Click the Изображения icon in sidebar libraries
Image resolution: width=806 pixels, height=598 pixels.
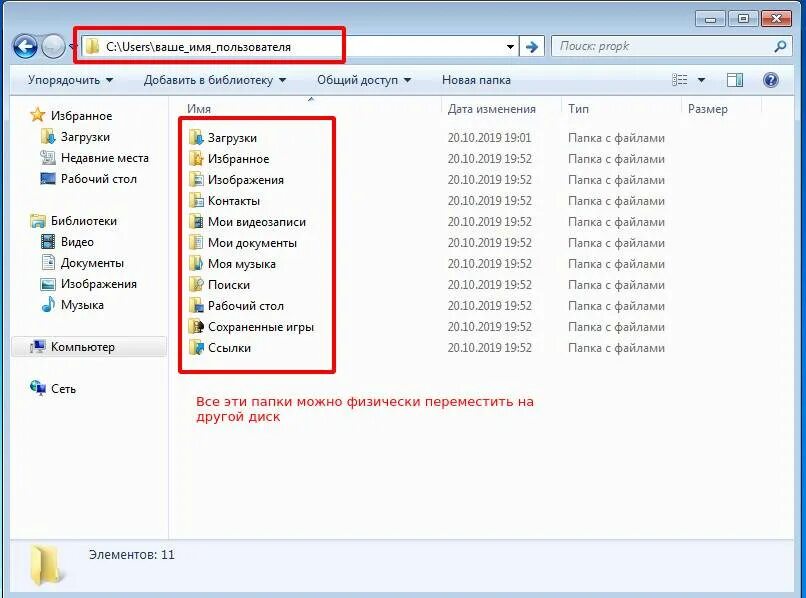tap(47, 284)
